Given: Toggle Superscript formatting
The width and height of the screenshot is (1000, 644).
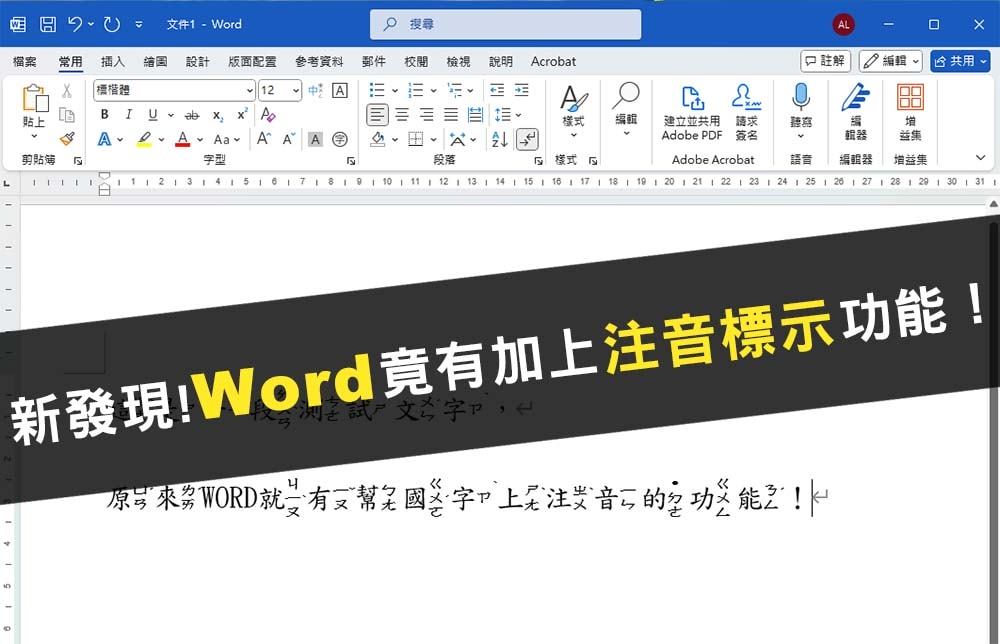Looking at the screenshot, I should (242, 115).
